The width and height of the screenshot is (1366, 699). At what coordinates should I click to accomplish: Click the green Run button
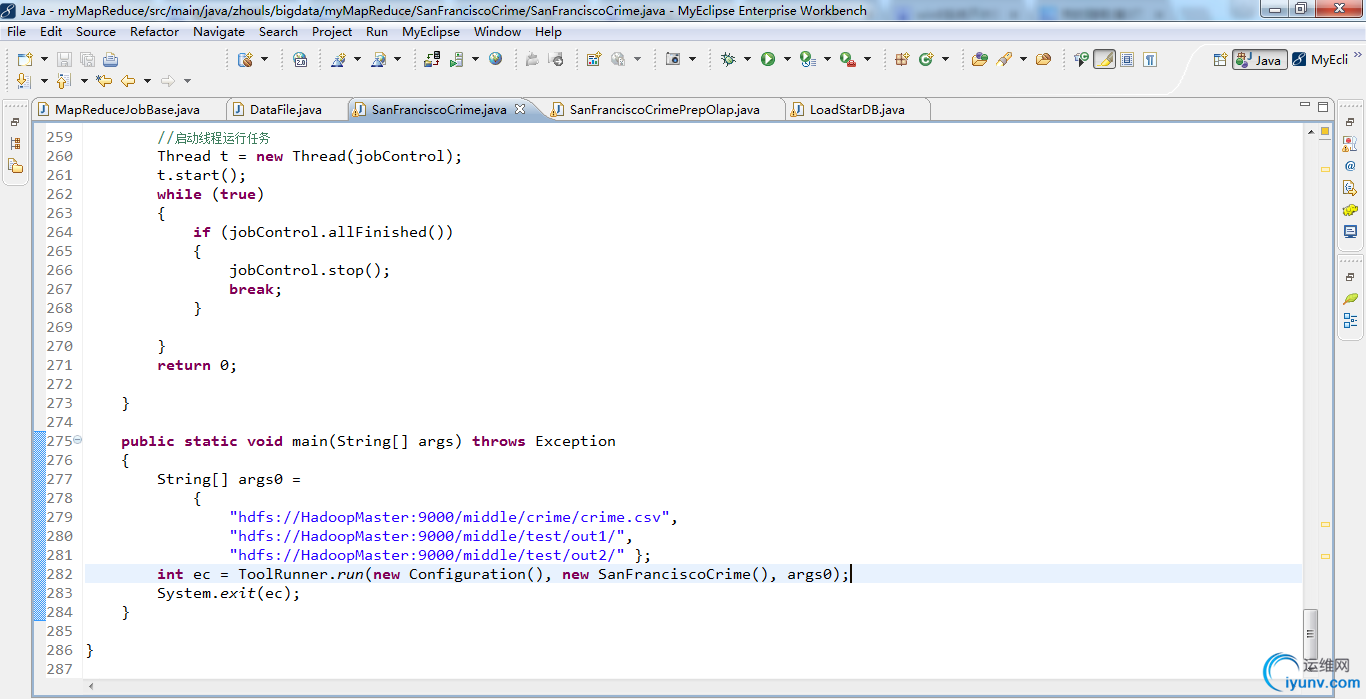(x=767, y=60)
